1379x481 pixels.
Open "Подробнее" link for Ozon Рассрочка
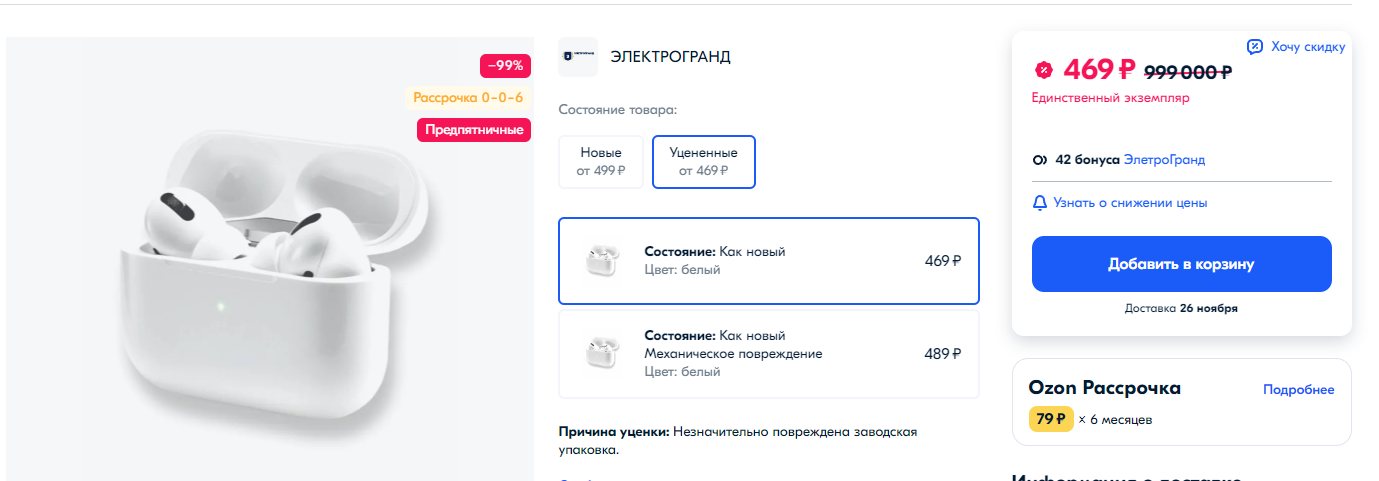(1298, 390)
